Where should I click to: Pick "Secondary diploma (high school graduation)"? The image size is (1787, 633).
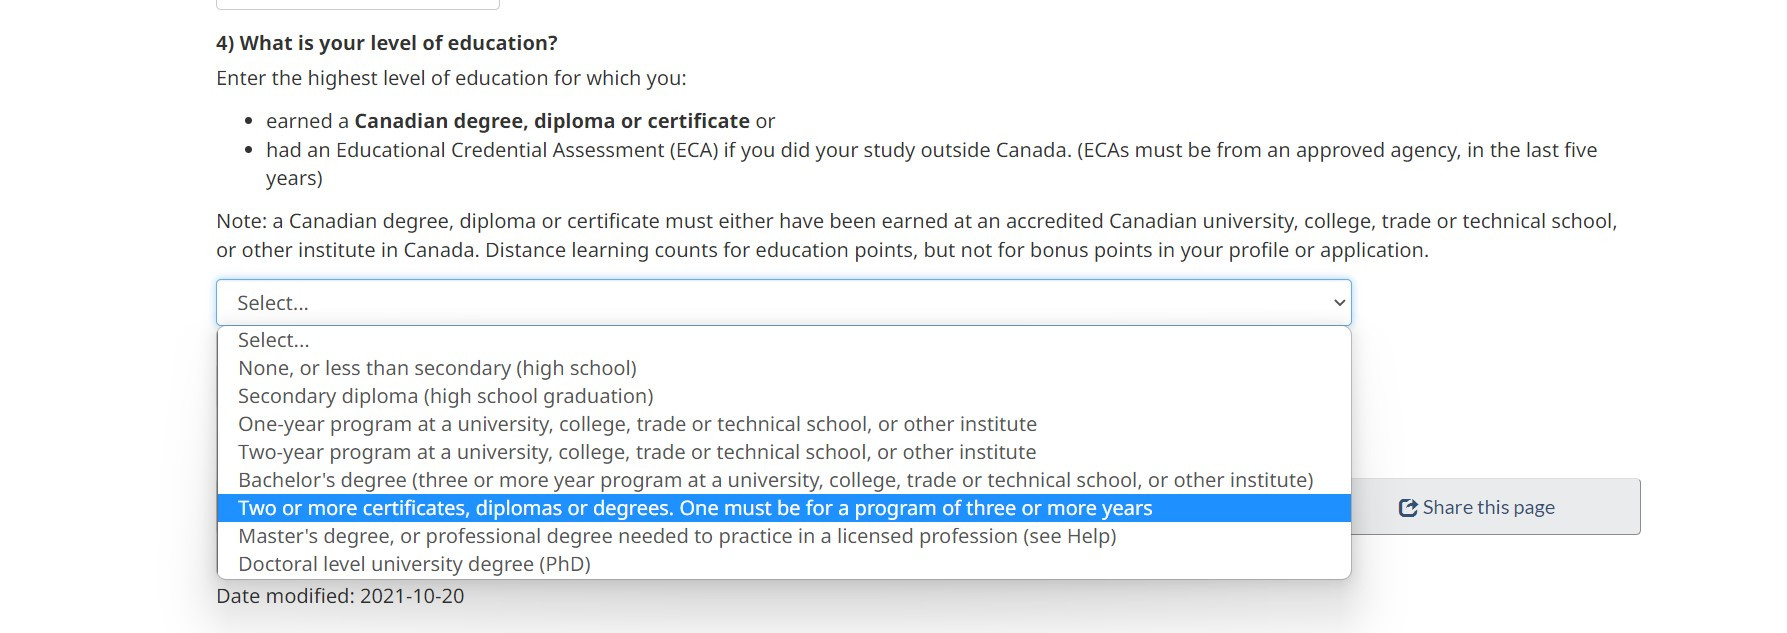pyautogui.click(x=445, y=396)
